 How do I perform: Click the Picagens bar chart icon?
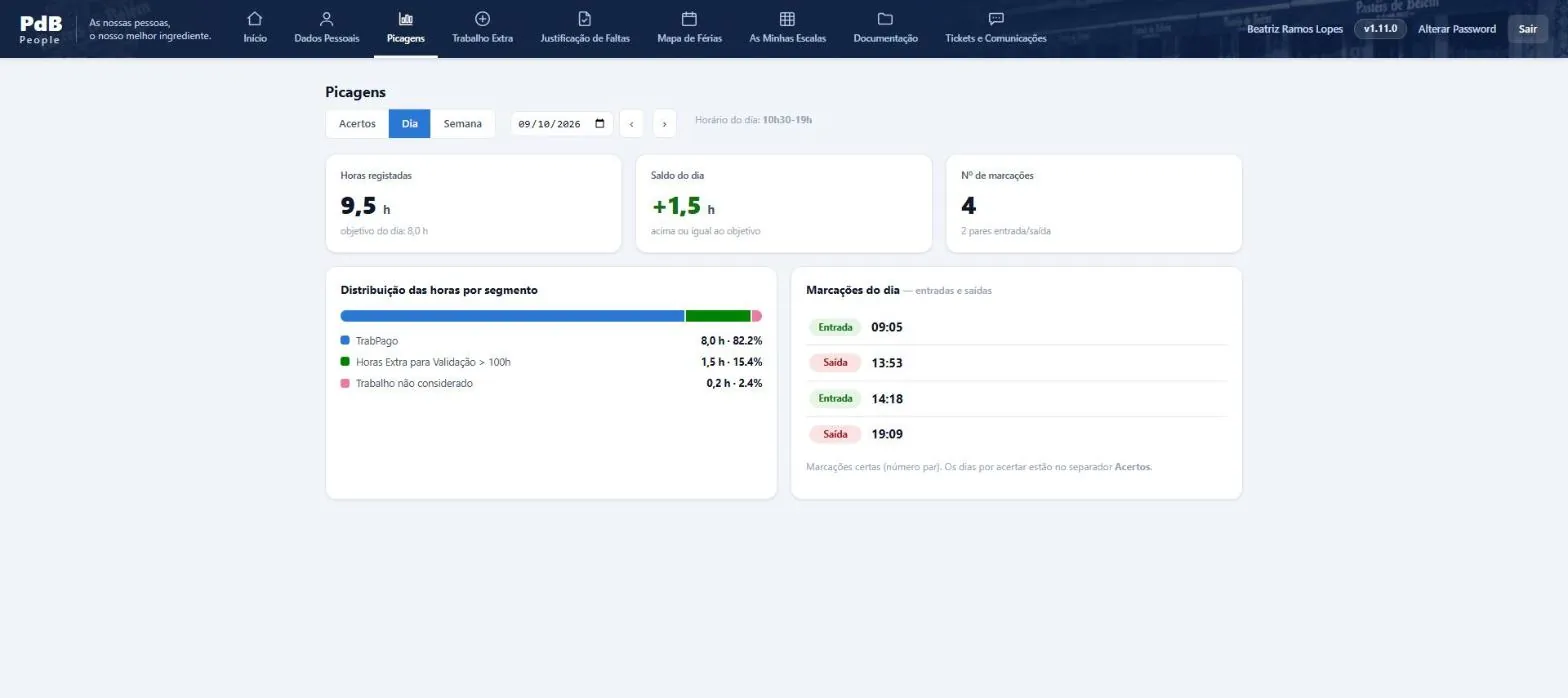click(406, 18)
